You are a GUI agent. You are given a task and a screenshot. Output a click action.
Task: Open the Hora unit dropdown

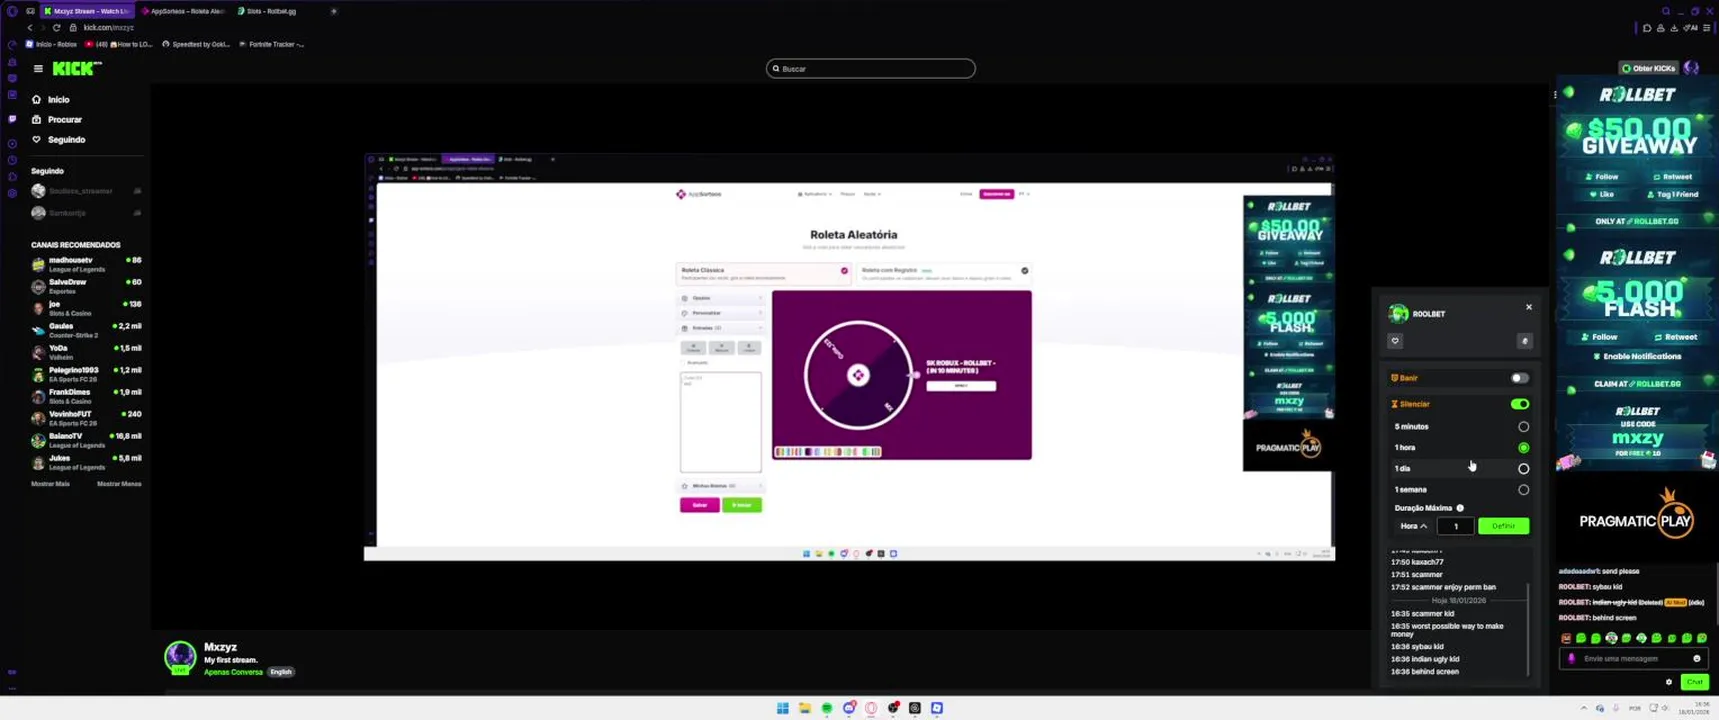click(x=1413, y=526)
